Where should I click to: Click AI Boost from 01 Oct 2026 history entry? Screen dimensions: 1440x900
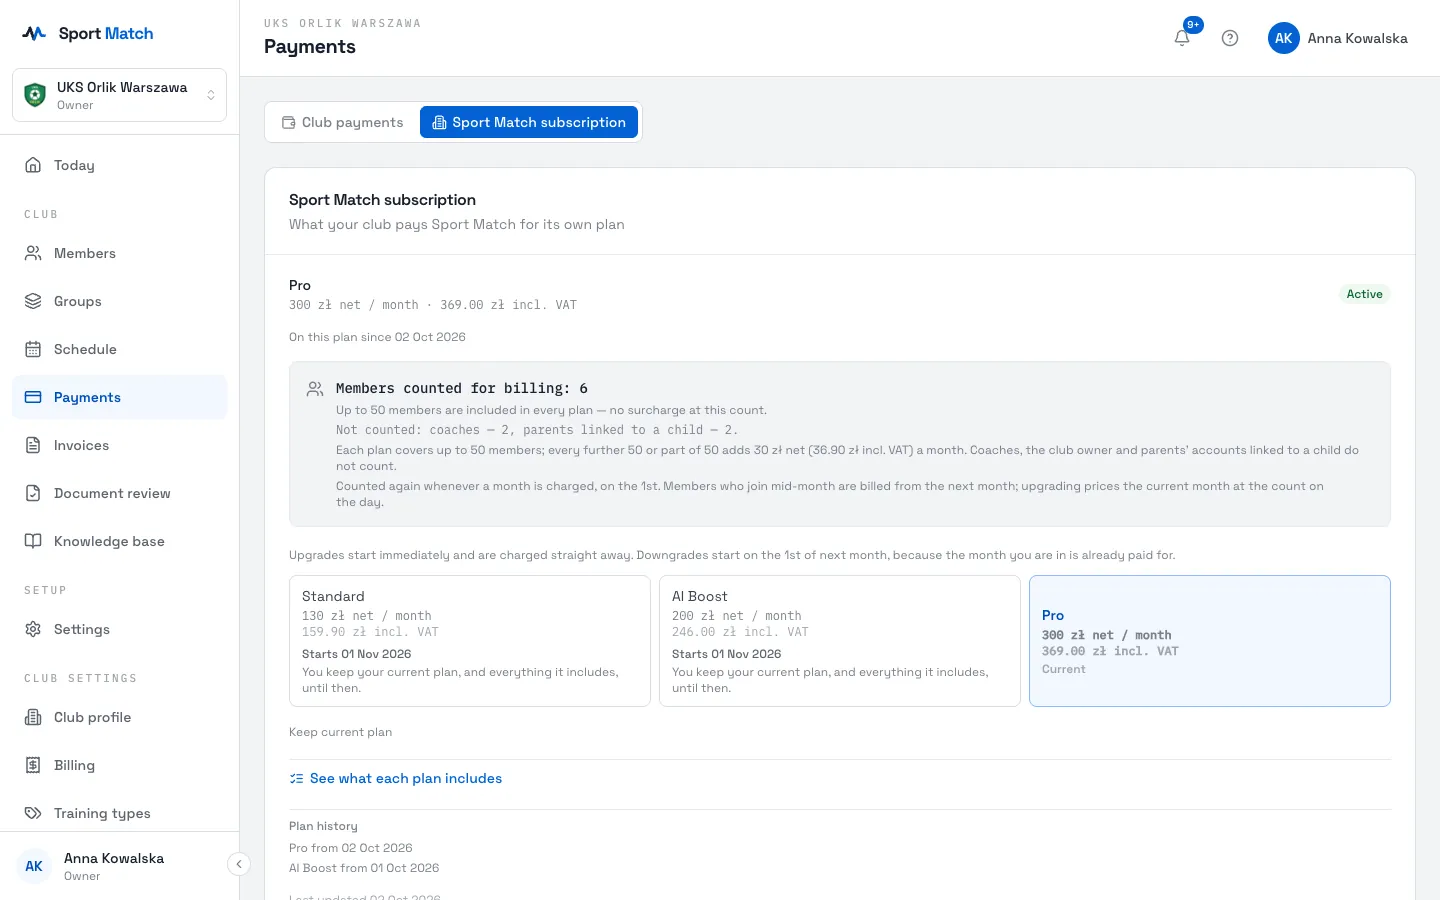coord(364,868)
